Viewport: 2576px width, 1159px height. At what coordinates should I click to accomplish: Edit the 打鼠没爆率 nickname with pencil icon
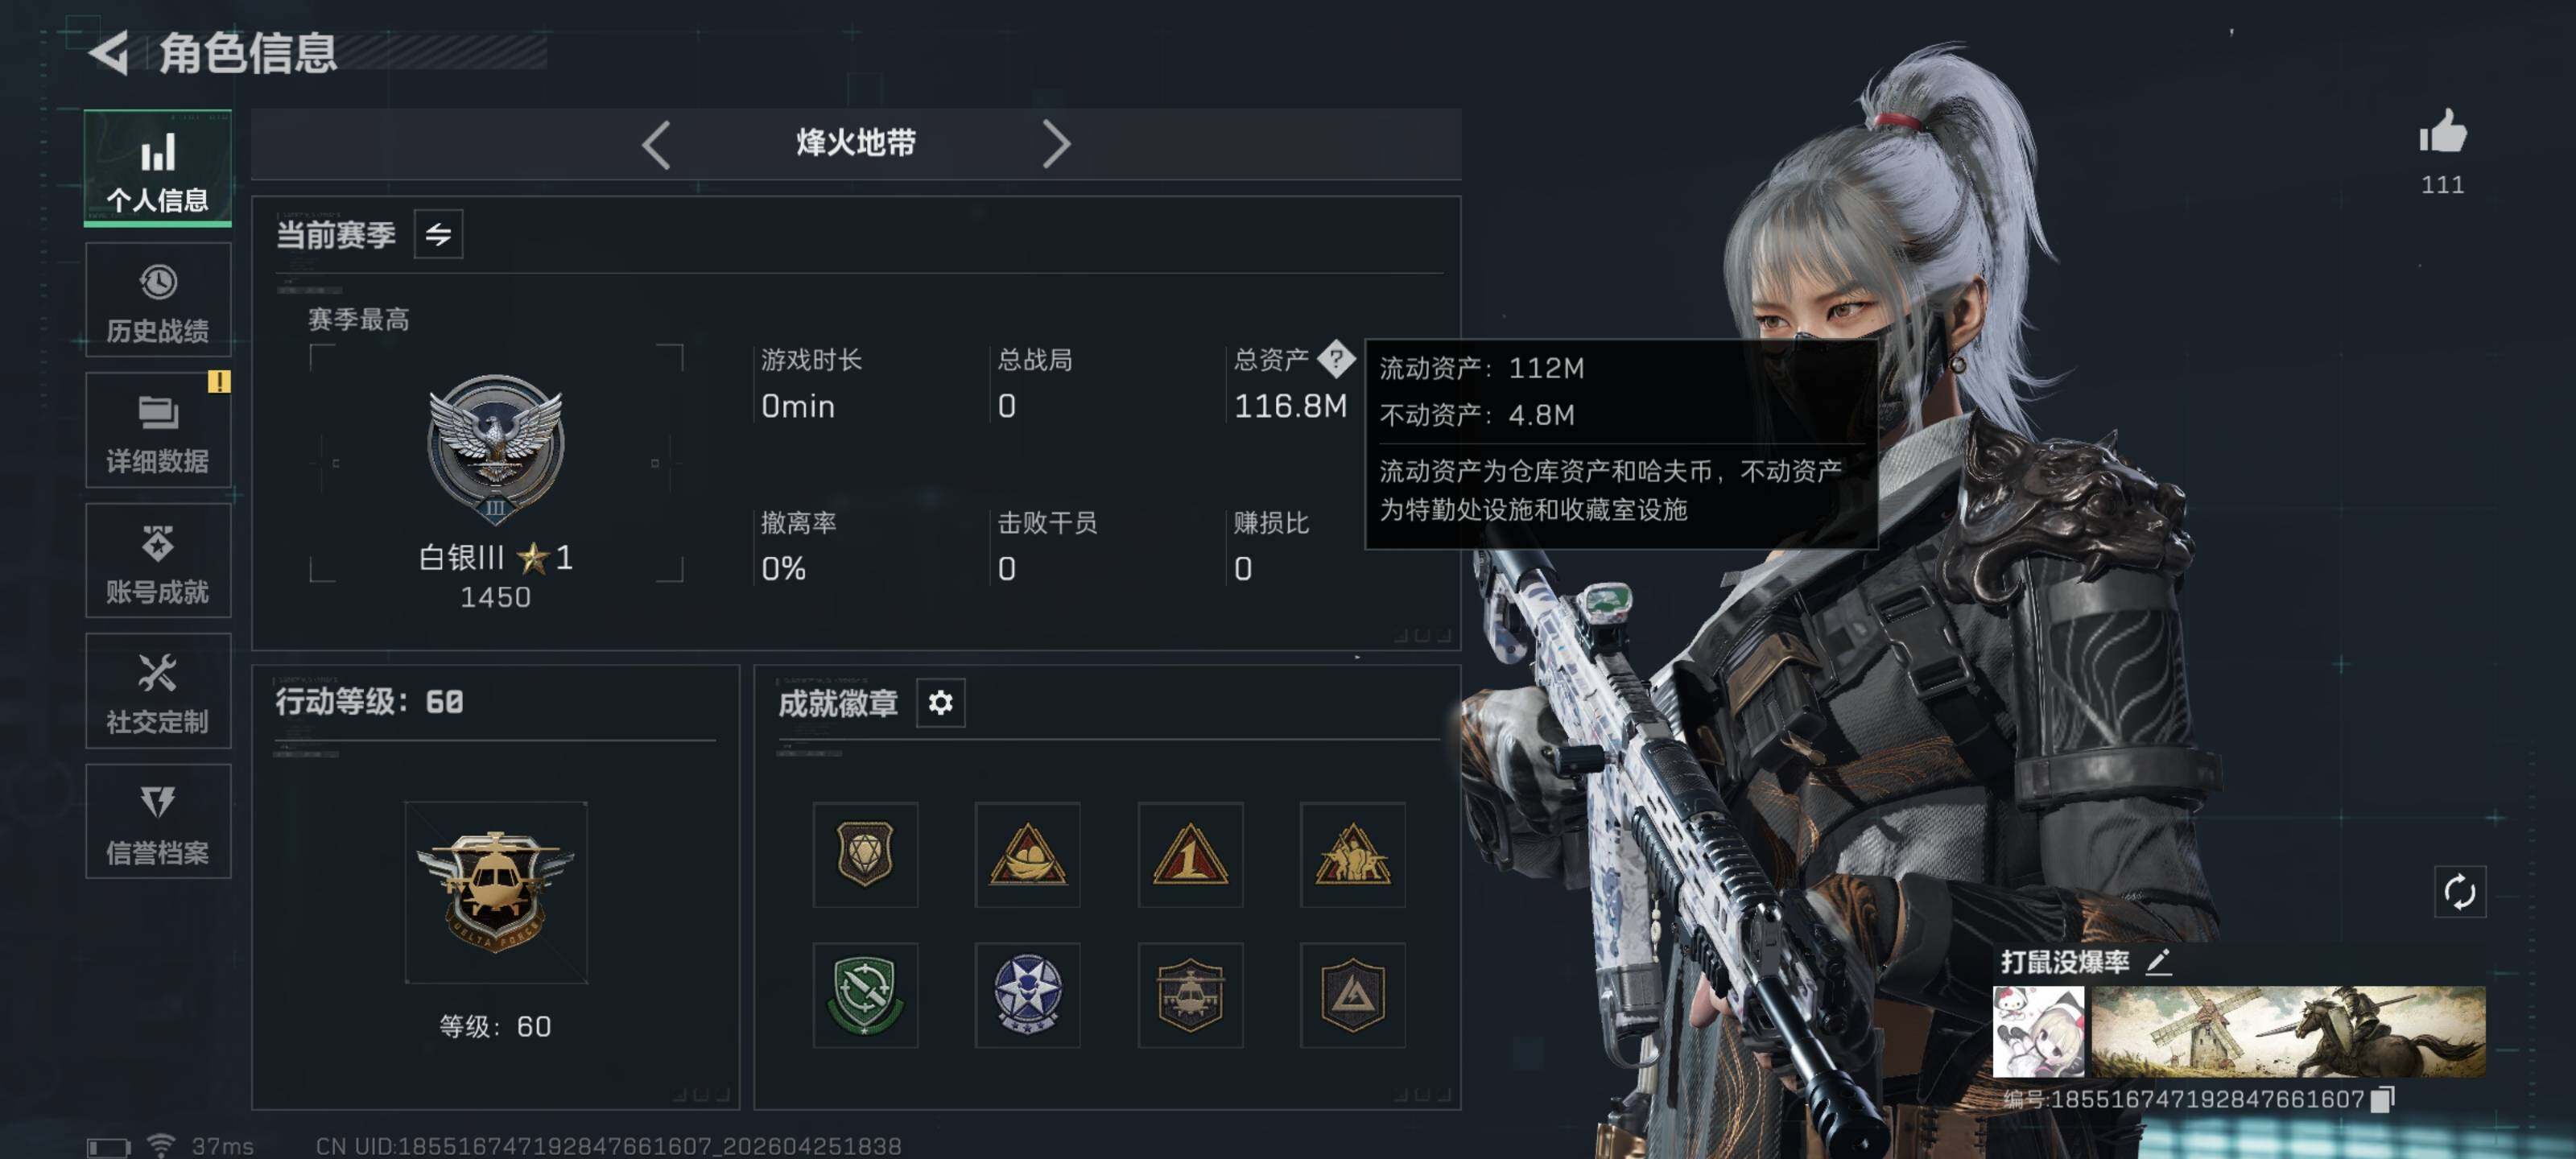coord(2159,962)
